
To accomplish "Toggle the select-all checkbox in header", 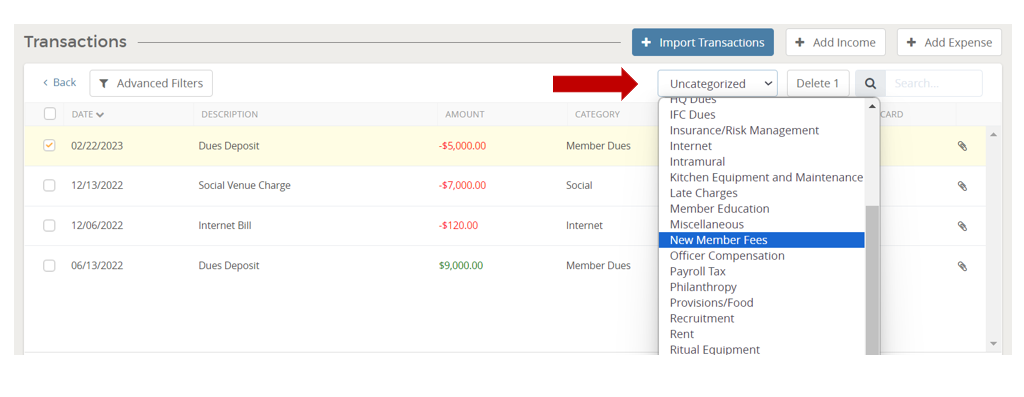I will pyautogui.click(x=50, y=114).
